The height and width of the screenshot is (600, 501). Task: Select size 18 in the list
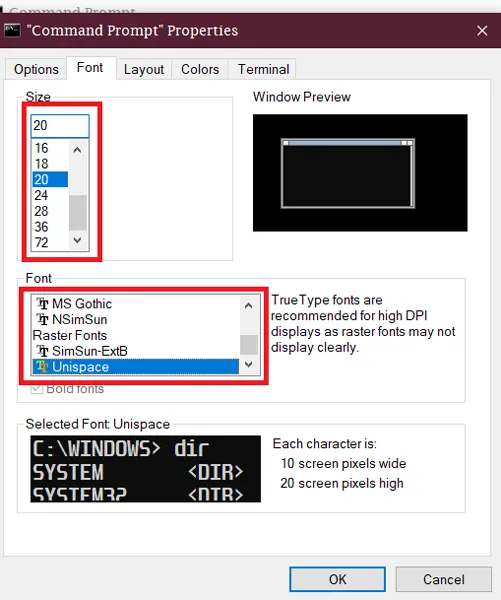50,164
